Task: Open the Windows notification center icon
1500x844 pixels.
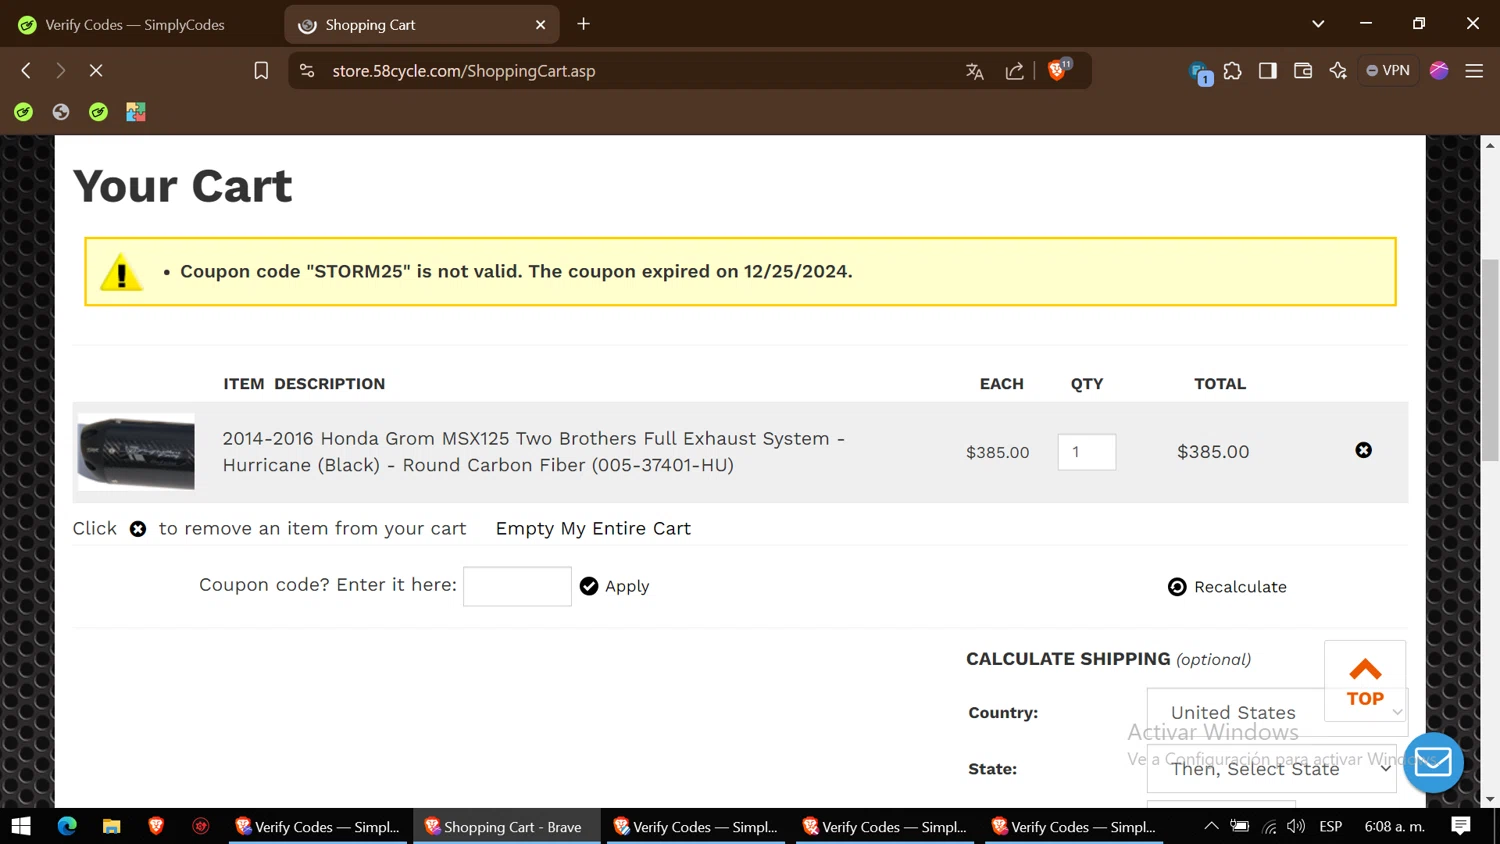Action: pos(1461,826)
